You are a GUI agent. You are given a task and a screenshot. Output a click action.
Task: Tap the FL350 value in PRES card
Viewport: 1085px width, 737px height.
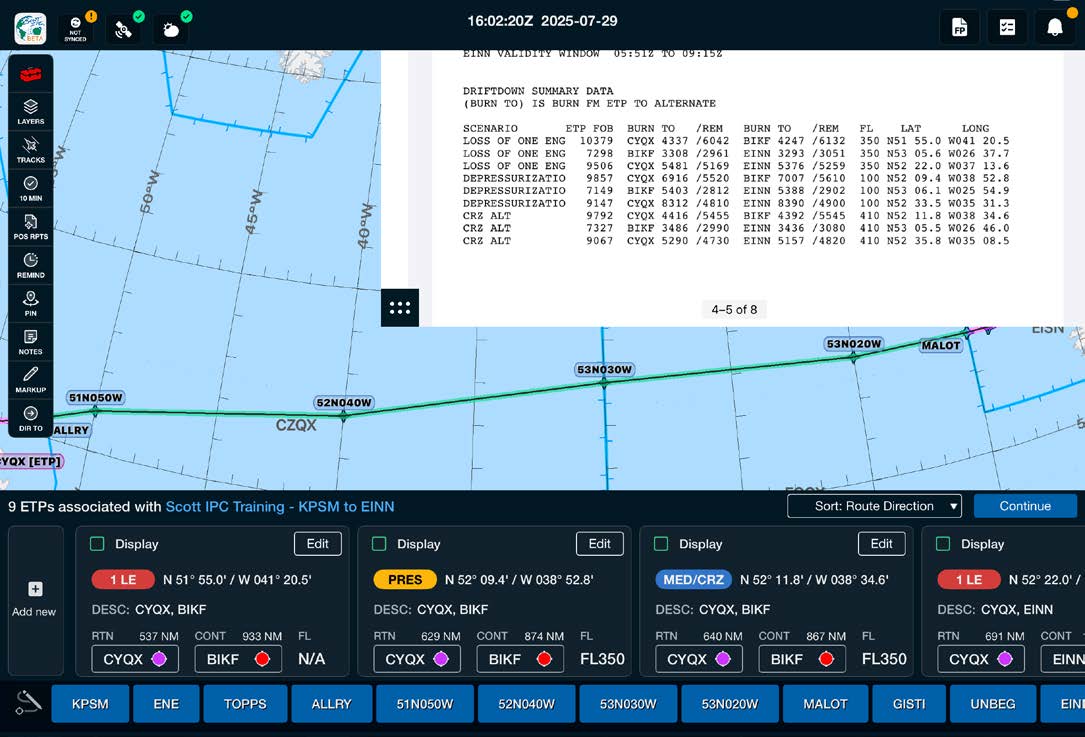[x=602, y=659]
